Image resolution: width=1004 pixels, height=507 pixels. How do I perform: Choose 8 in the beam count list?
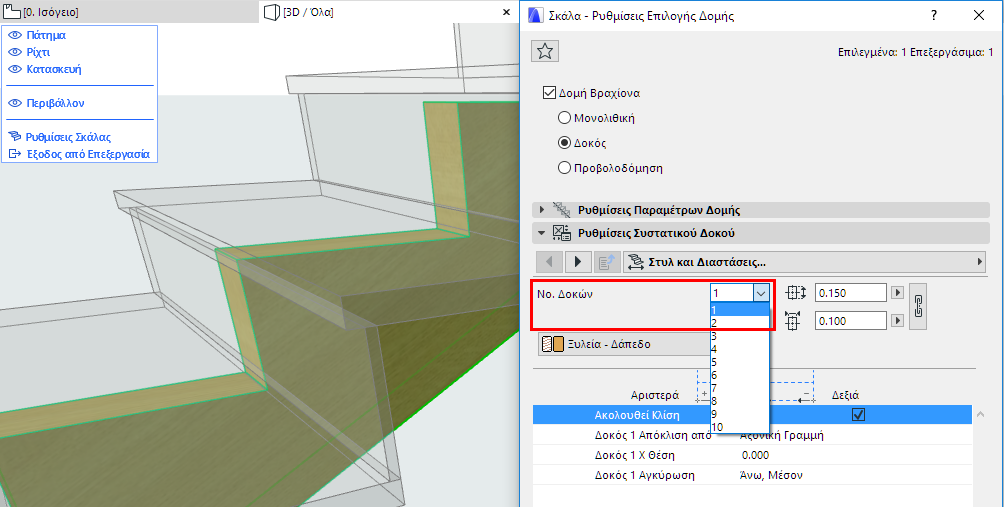pyautogui.click(x=740, y=401)
